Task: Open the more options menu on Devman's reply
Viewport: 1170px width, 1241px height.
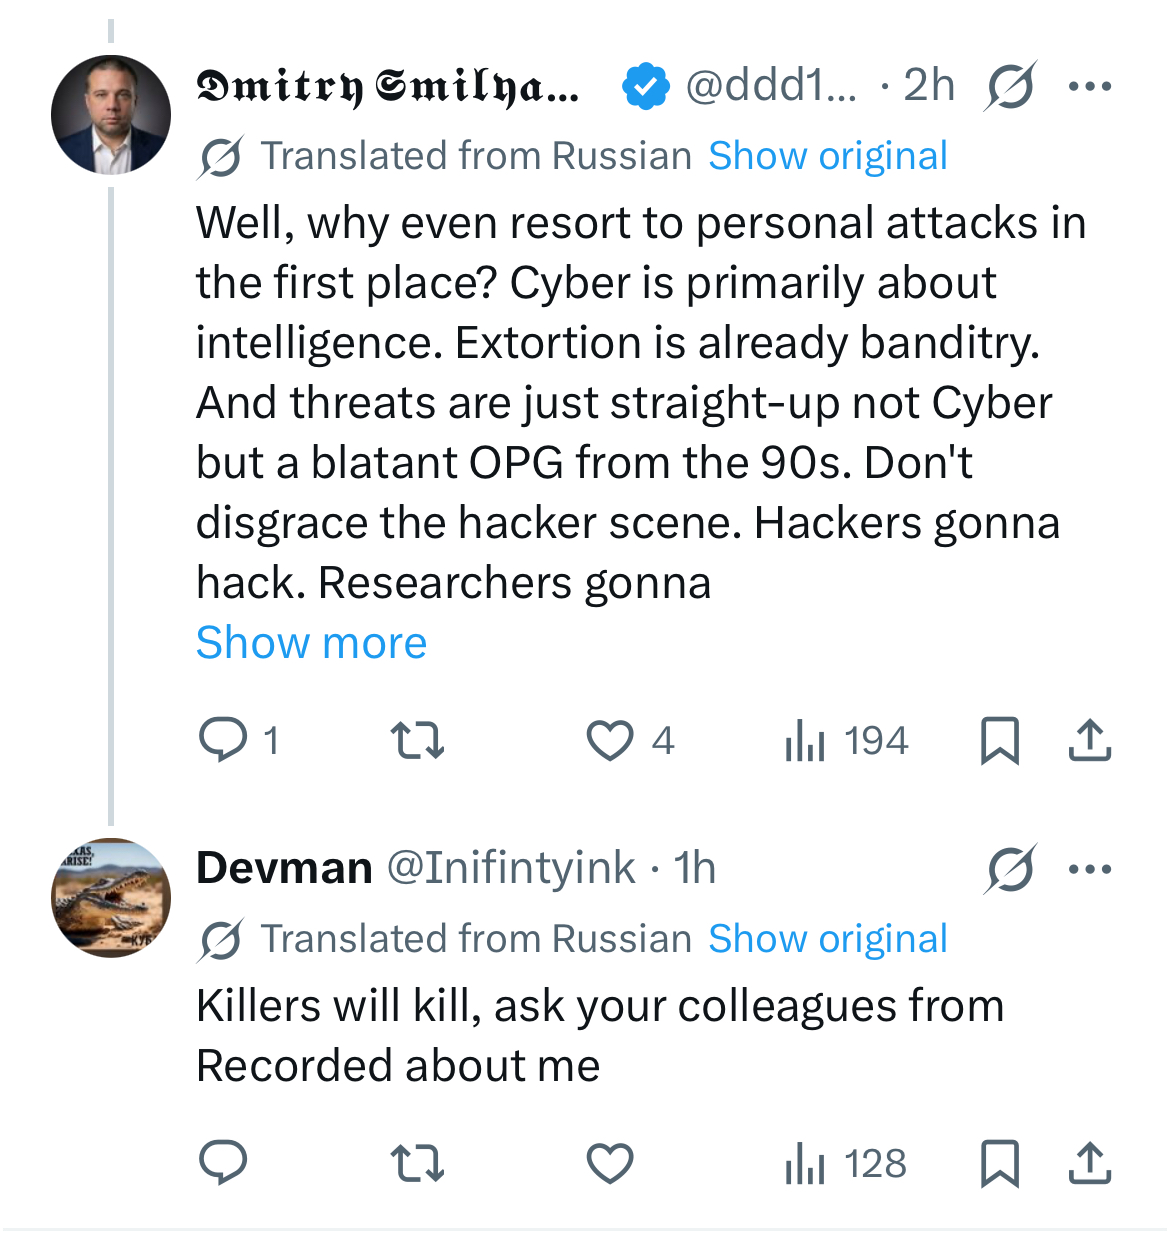Action: [x=1090, y=869]
